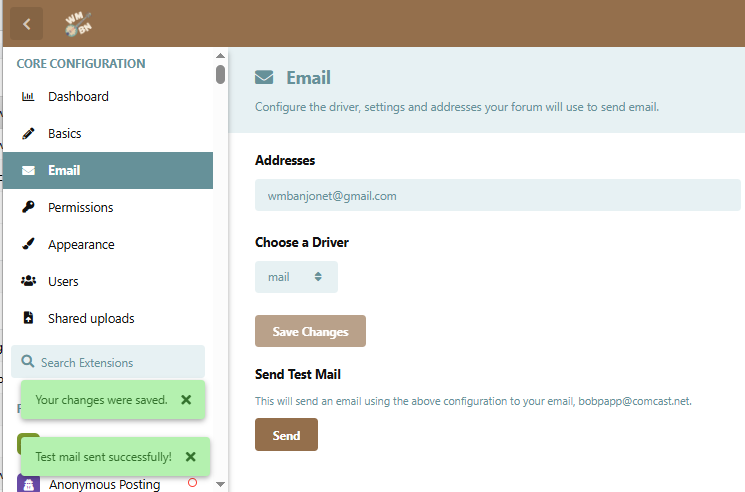Go to the Users section

point(63,282)
